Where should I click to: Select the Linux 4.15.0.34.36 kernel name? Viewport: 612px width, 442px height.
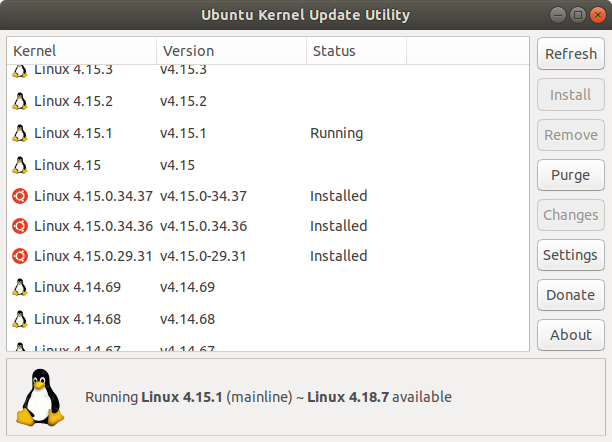point(93,226)
